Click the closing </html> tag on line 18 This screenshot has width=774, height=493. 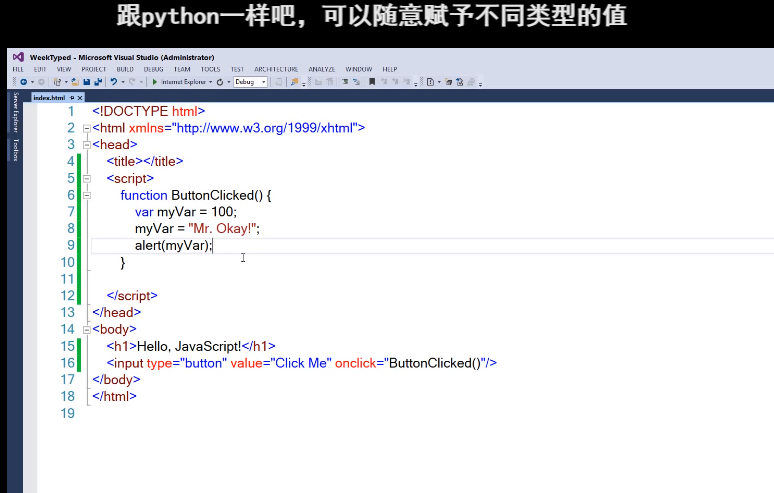(x=114, y=396)
